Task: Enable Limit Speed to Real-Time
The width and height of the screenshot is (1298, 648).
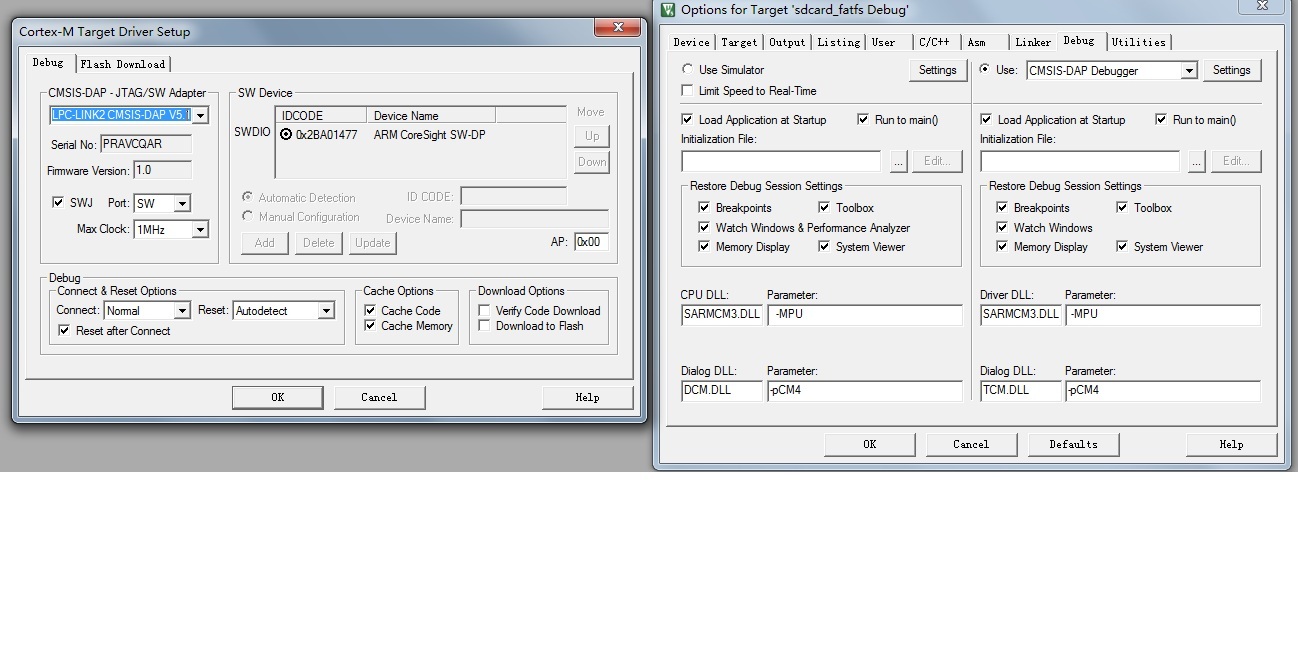Action: point(687,91)
